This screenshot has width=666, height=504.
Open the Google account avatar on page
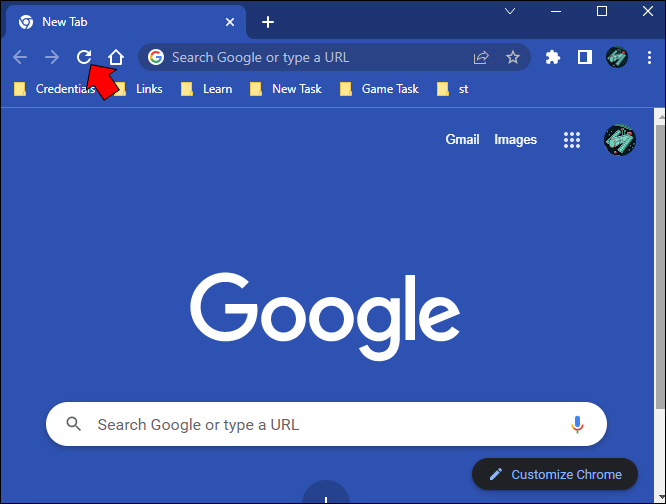pyautogui.click(x=620, y=140)
